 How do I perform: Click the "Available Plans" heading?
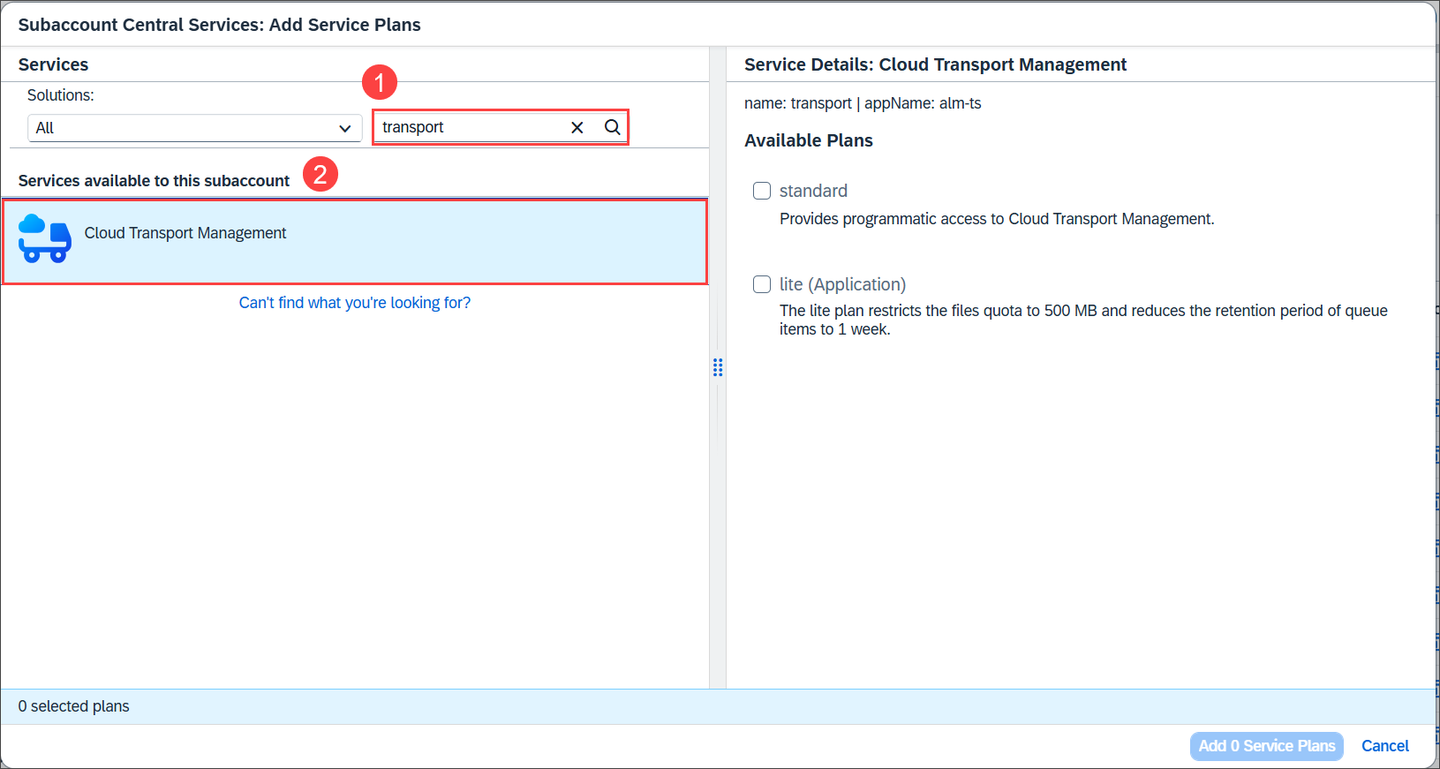(x=809, y=141)
